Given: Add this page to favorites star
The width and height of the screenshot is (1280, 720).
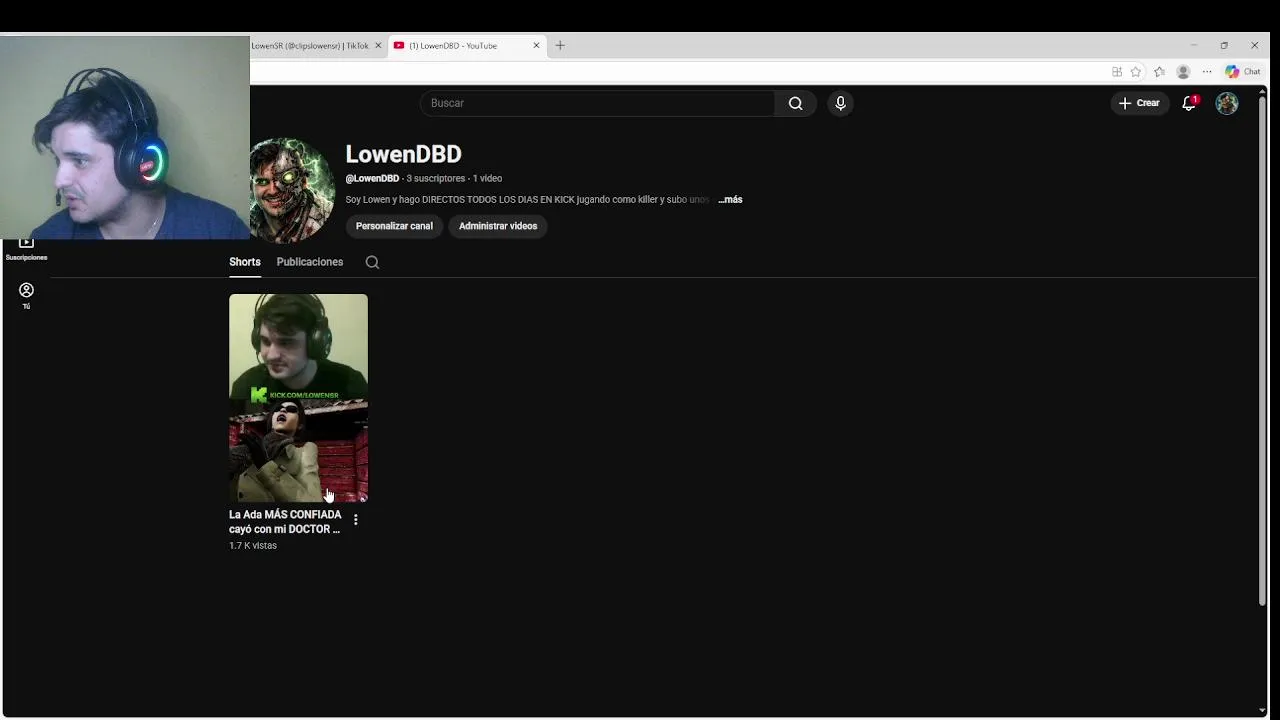Looking at the screenshot, I should click(x=1136, y=72).
